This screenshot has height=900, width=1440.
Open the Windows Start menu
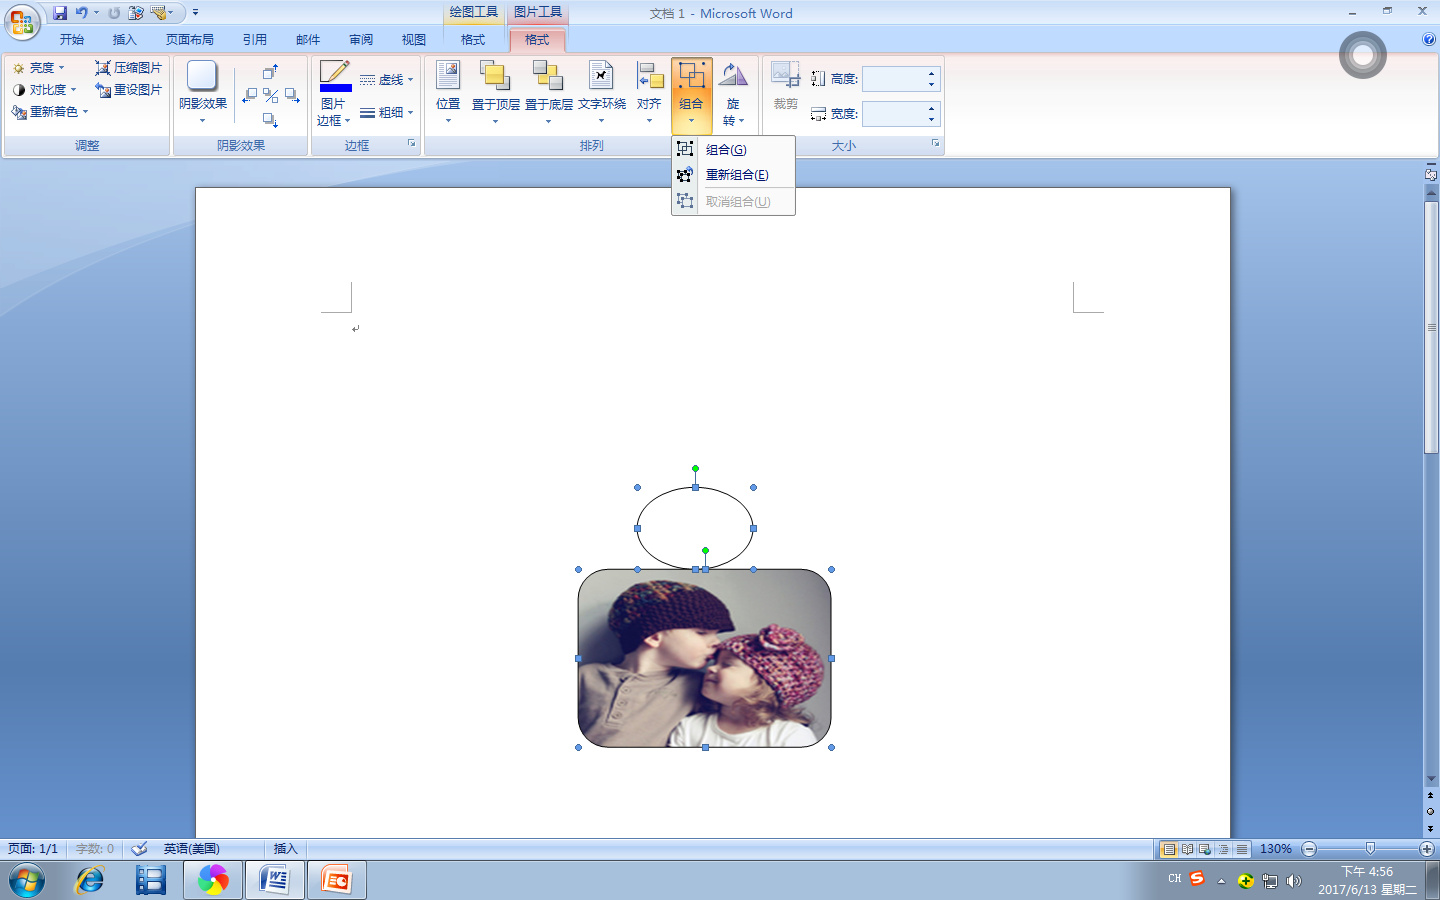pyautogui.click(x=27, y=881)
